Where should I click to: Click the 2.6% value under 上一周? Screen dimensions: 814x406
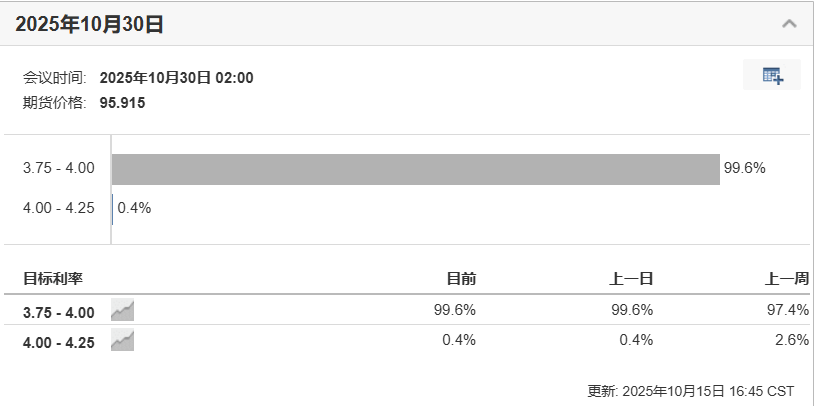791,340
